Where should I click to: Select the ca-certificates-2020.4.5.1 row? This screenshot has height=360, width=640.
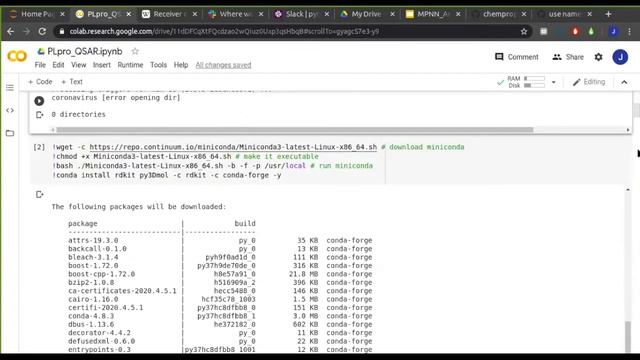[x=220, y=291]
